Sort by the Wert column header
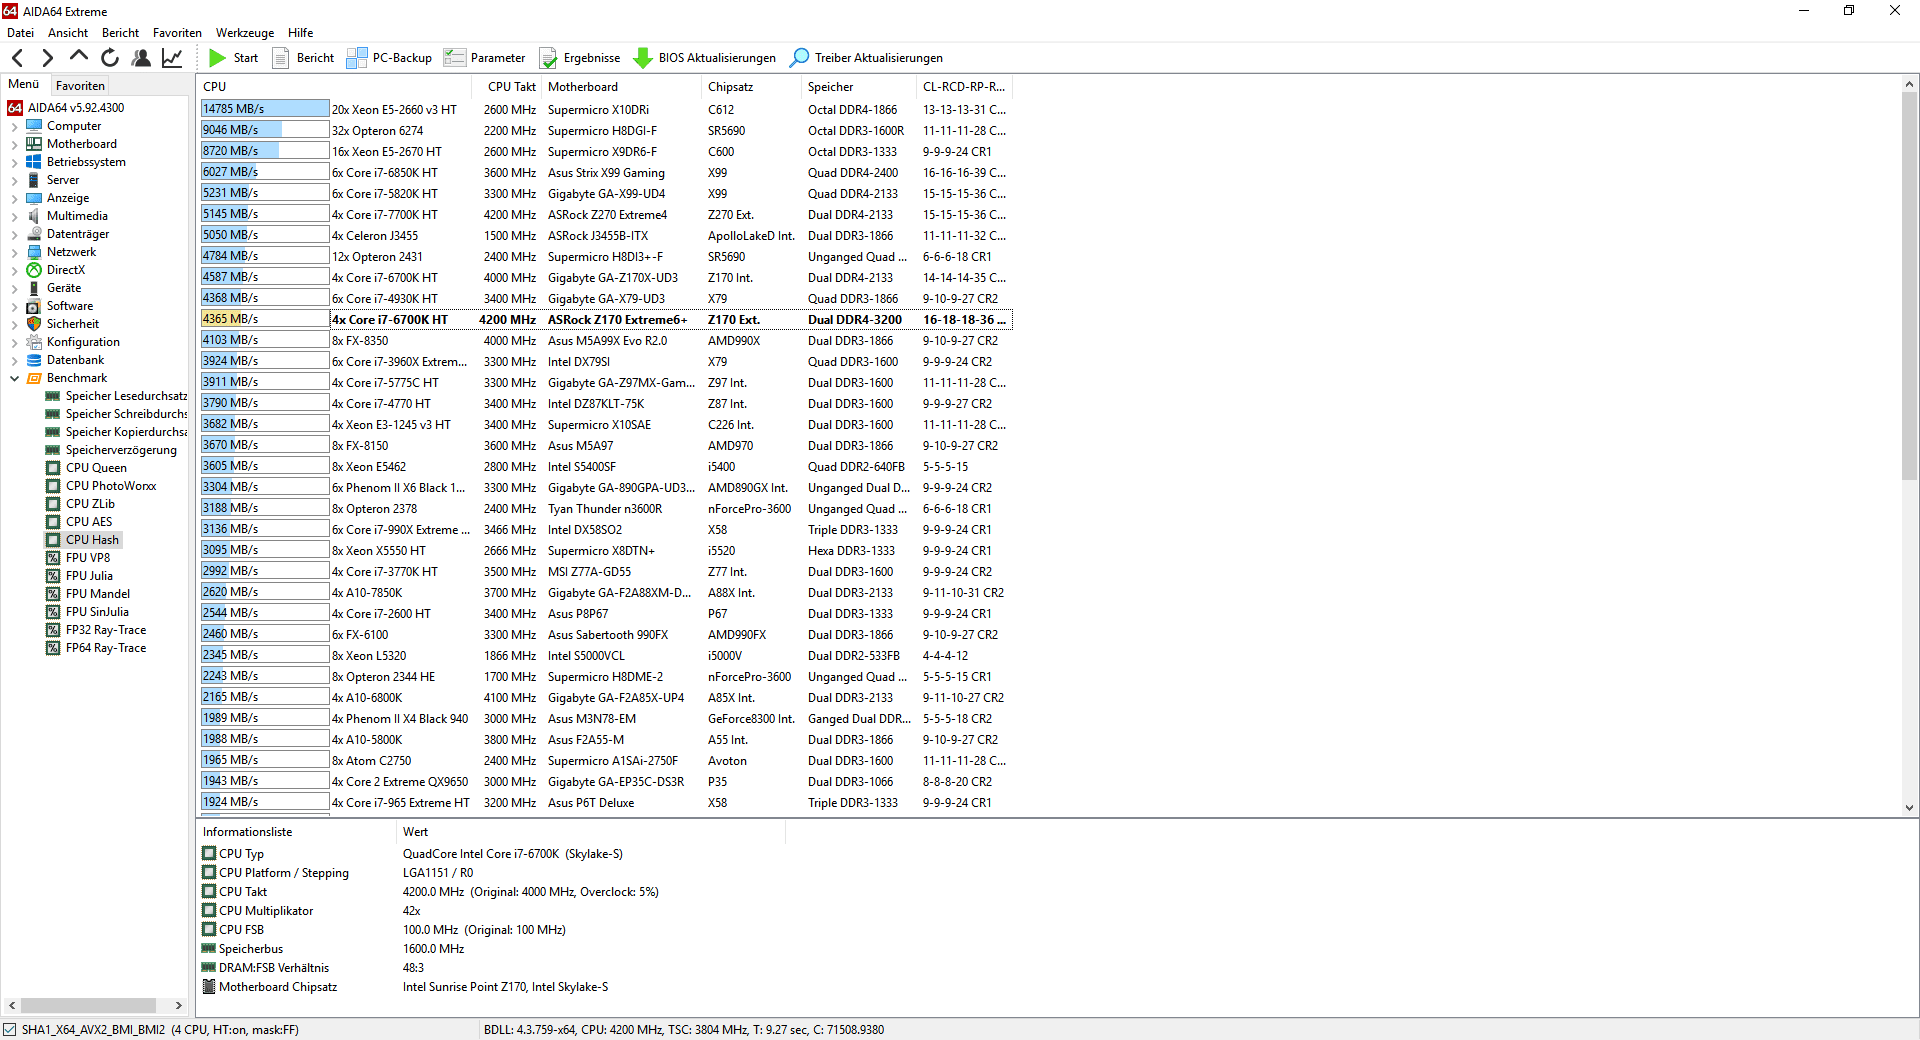This screenshot has width=1920, height=1040. tap(590, 832)
